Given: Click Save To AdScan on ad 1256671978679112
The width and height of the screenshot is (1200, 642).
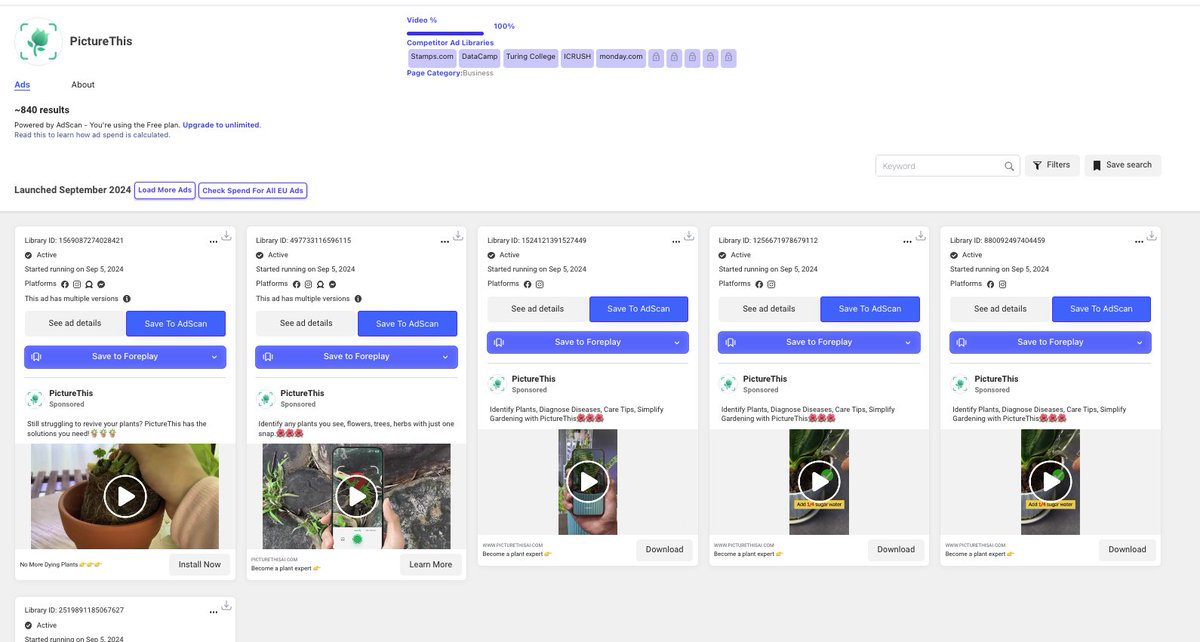Looking at the screenshot, I should pyautogui.click(x=870, y=309).
